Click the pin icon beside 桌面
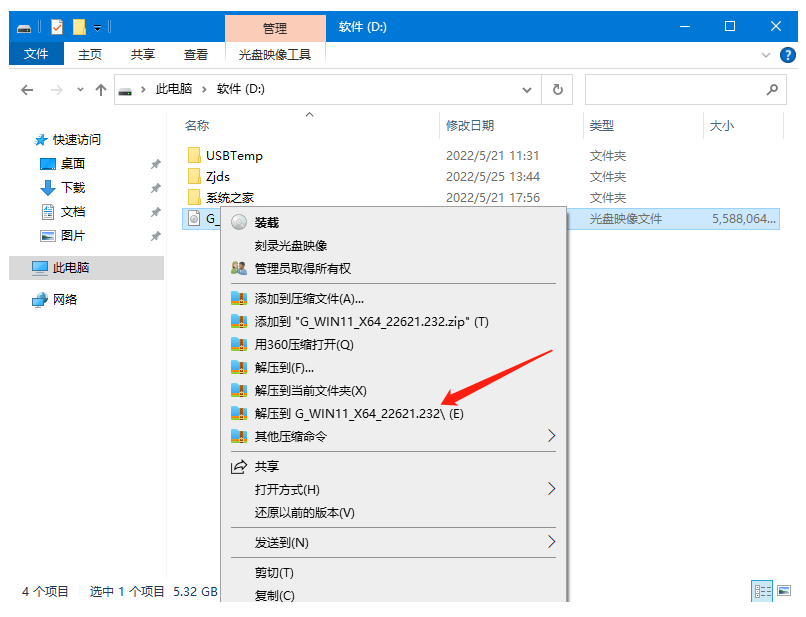Screen dimensions: 806x617 point(155,164)
